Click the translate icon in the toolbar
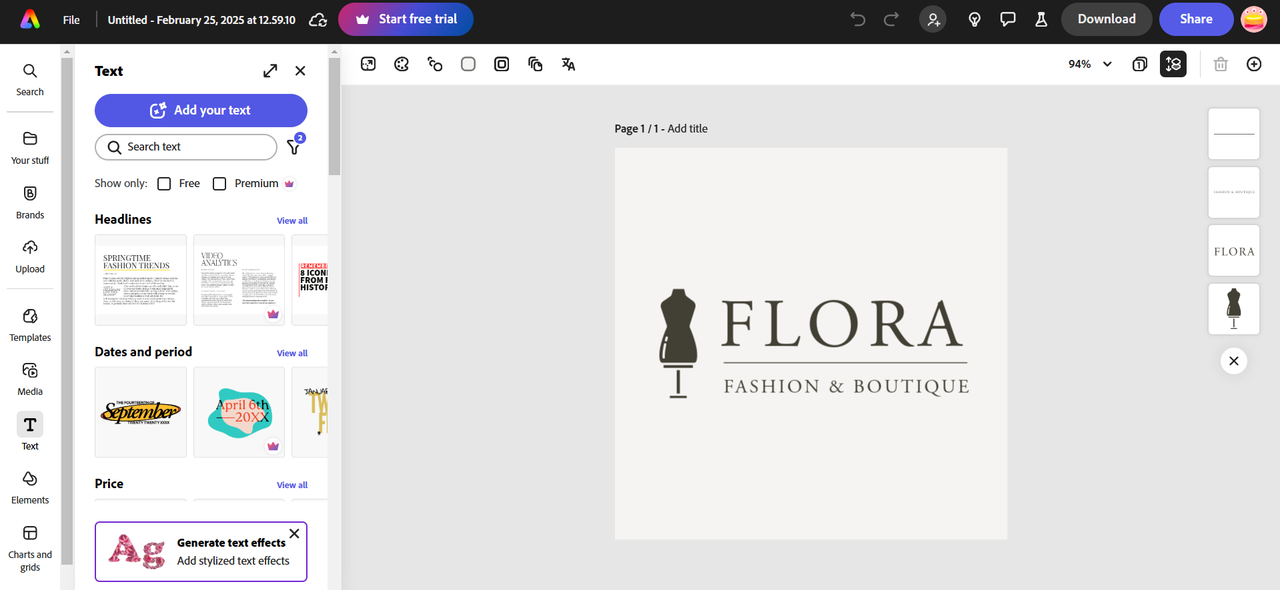 click(568, 64)
